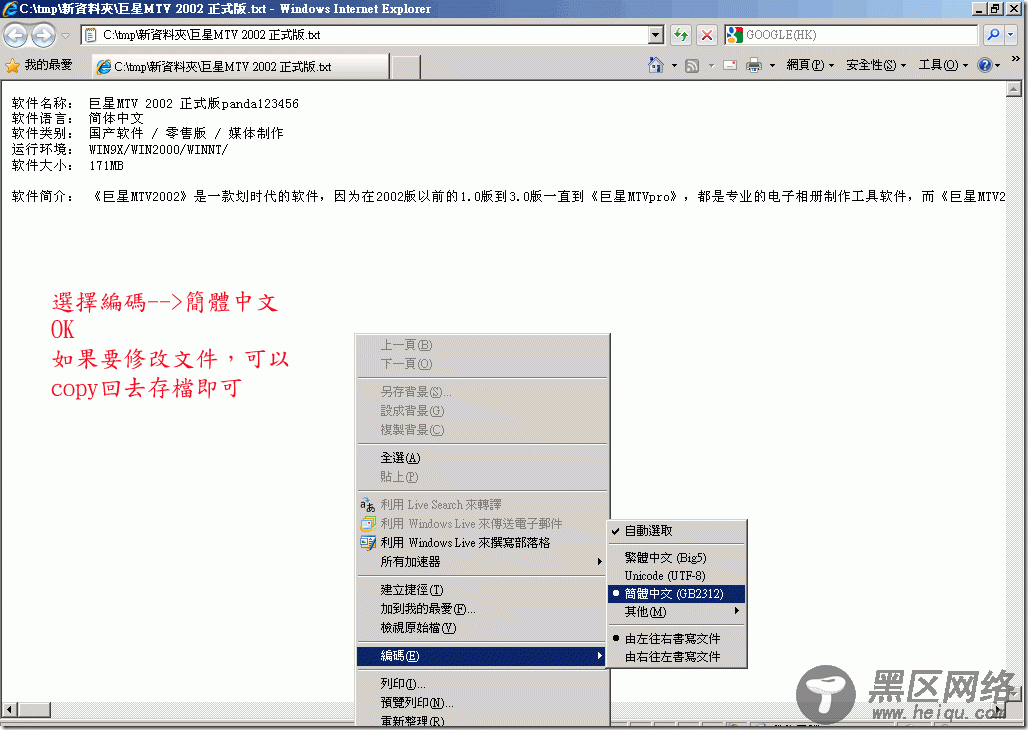Click the Home page icon

tap(656, 65)
